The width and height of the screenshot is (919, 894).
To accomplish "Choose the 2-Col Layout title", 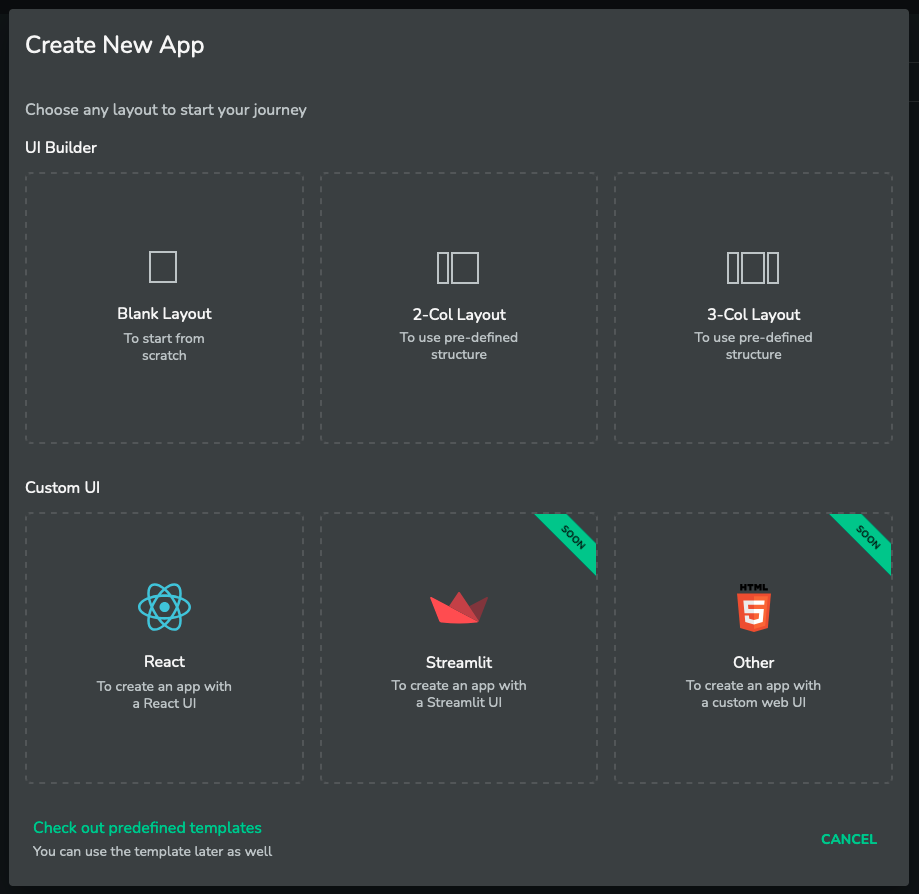I will coord(459,315).
